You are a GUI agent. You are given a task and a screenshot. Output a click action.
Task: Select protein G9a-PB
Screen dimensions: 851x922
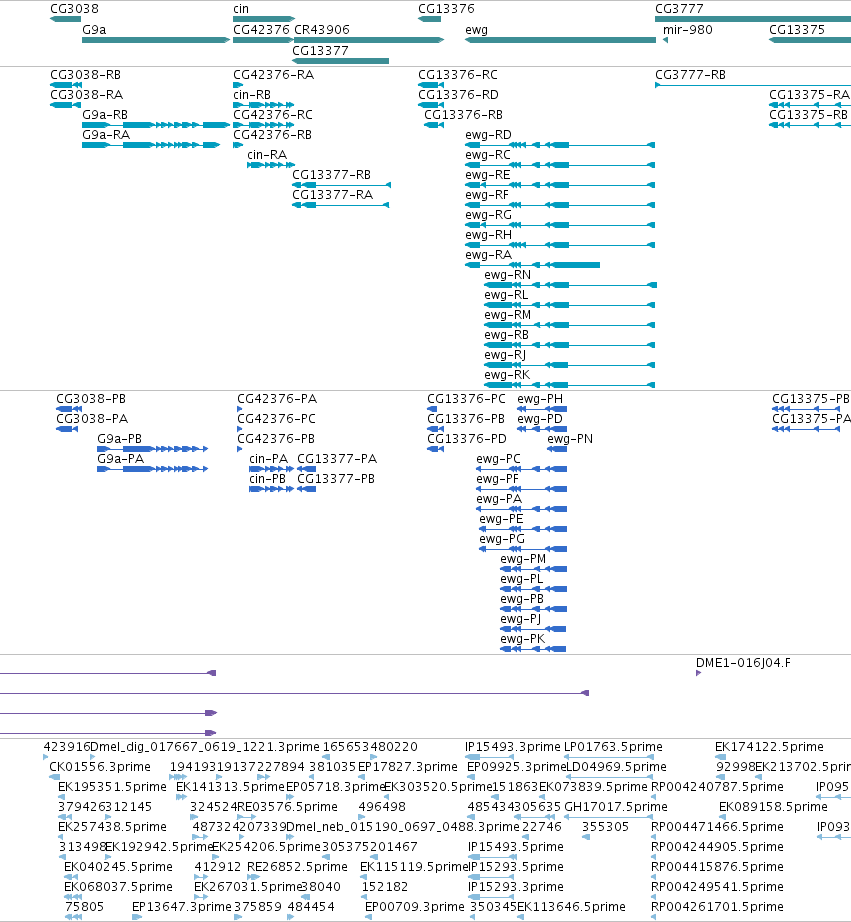point(152,449)
